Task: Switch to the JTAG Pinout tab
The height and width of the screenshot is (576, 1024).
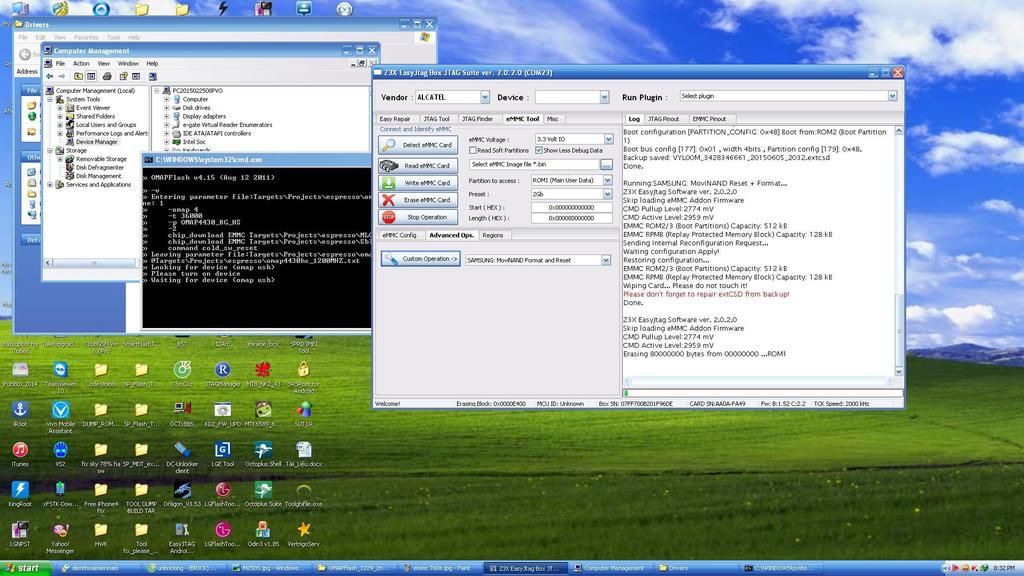Action: pos(664,119)
